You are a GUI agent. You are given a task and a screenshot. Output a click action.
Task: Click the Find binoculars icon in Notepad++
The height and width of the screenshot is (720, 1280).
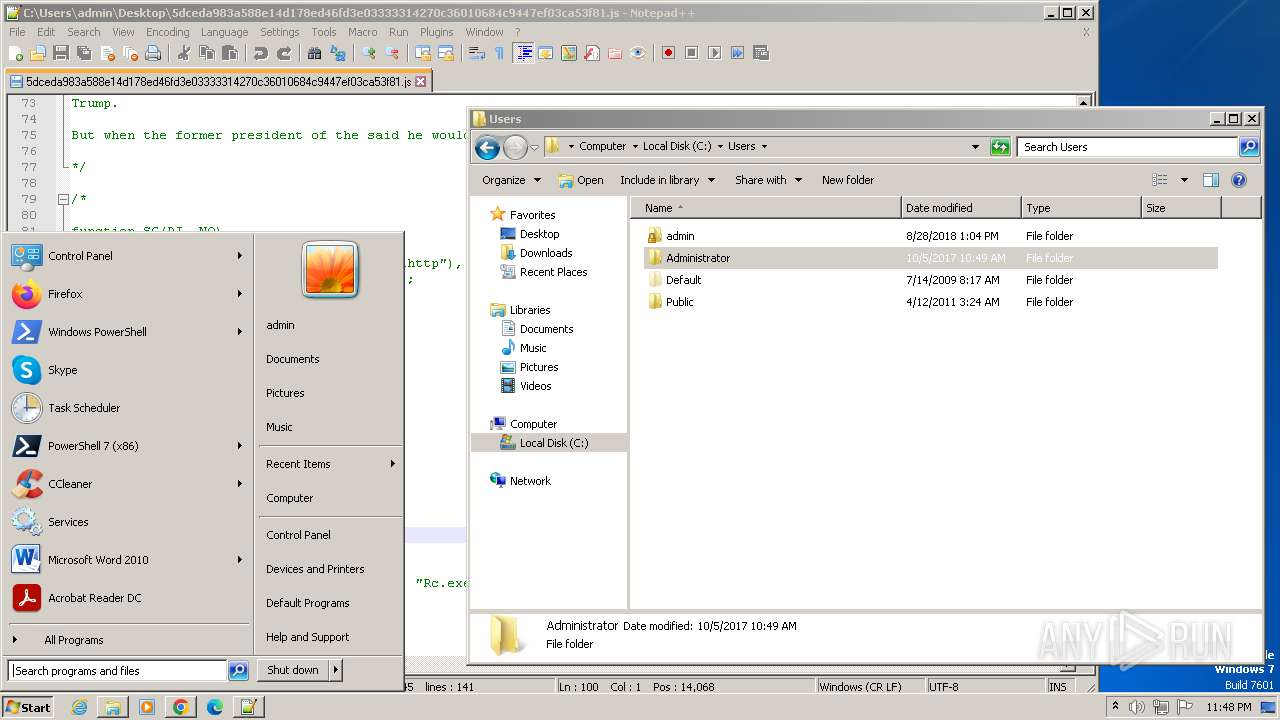pyautogui.click(x=314, y=53)
